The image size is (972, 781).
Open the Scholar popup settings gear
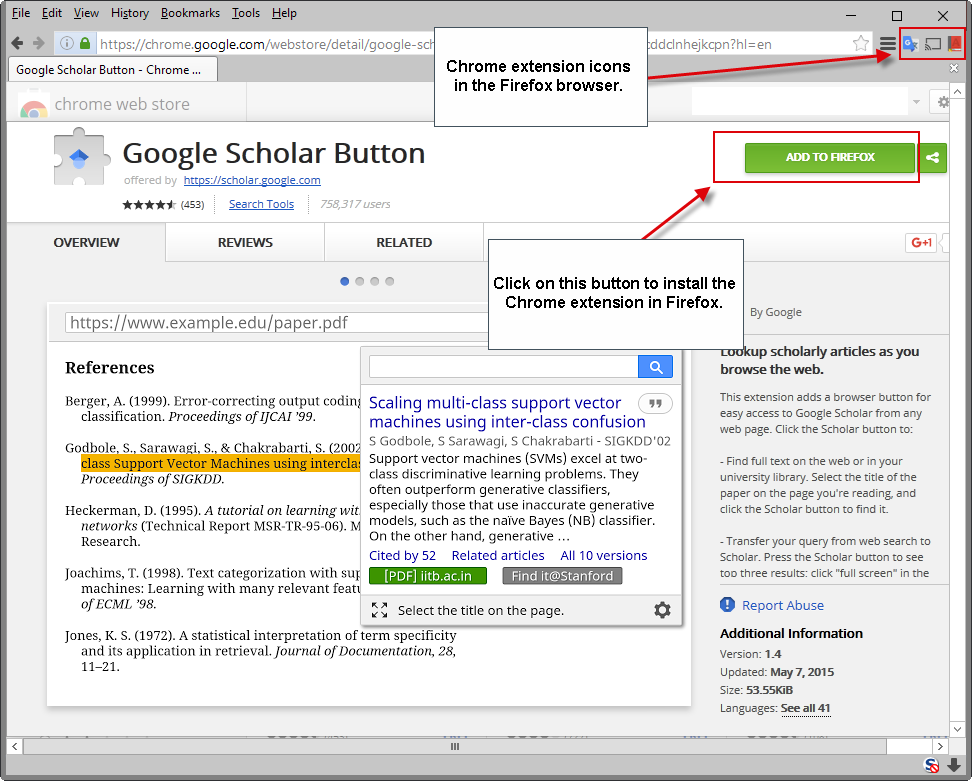[x=662, y=610]
